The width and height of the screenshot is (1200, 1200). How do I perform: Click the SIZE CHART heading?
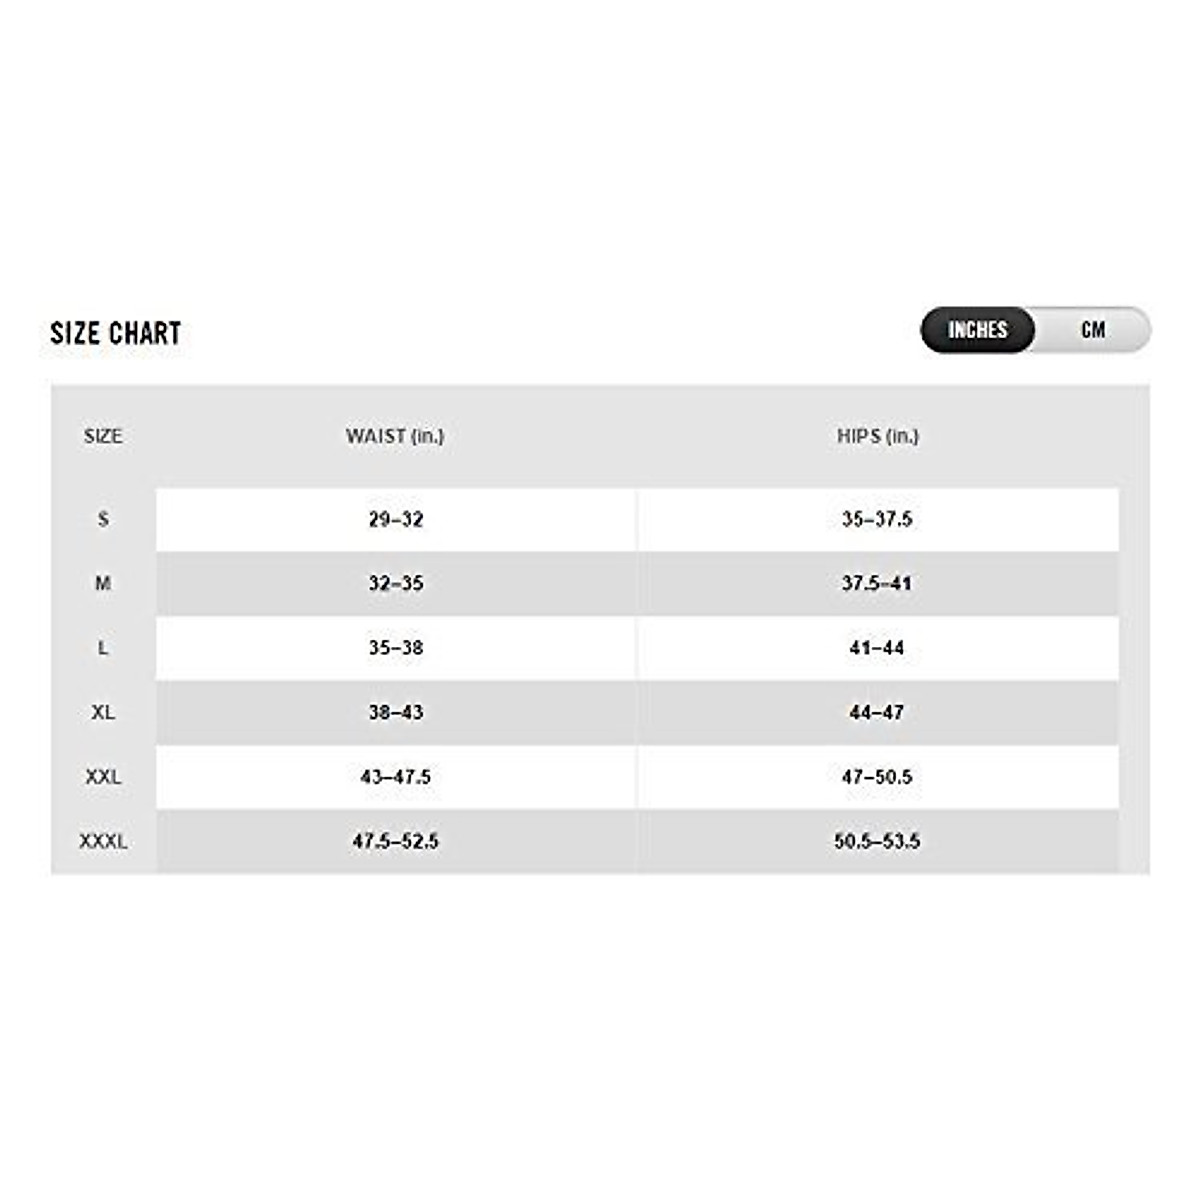click(116, 333)
